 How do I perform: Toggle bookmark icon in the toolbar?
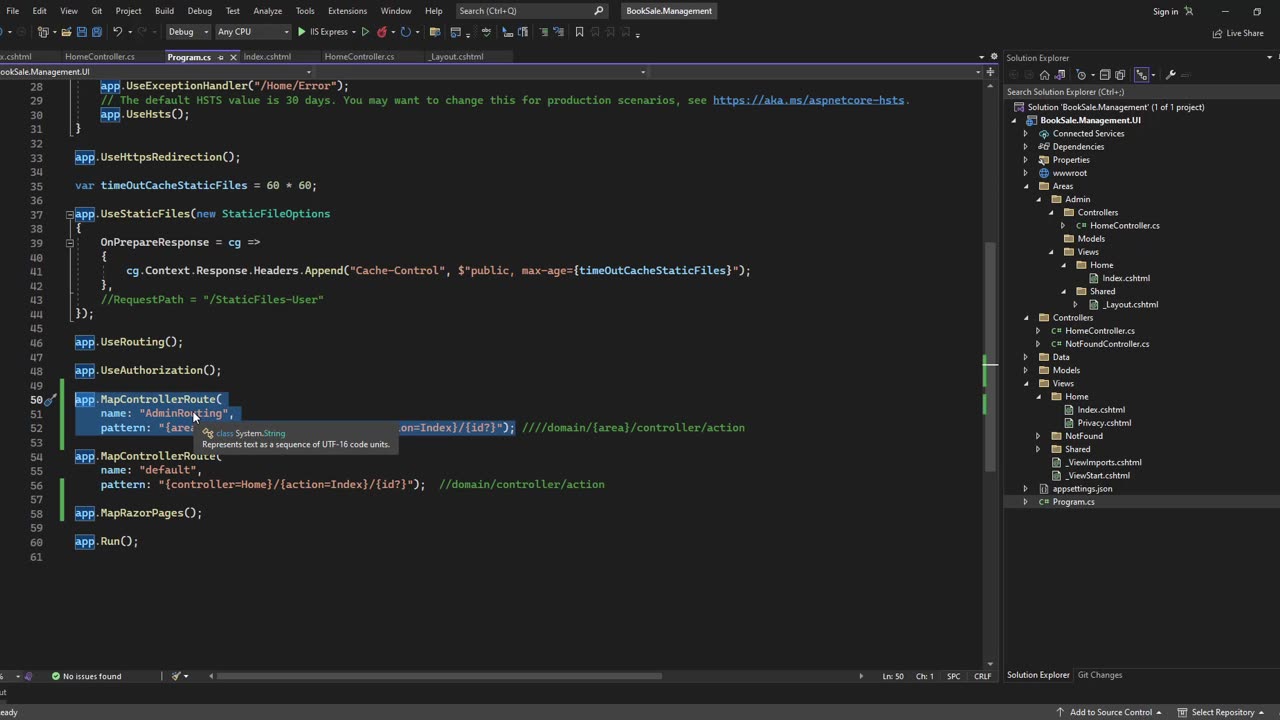[579, 32]
